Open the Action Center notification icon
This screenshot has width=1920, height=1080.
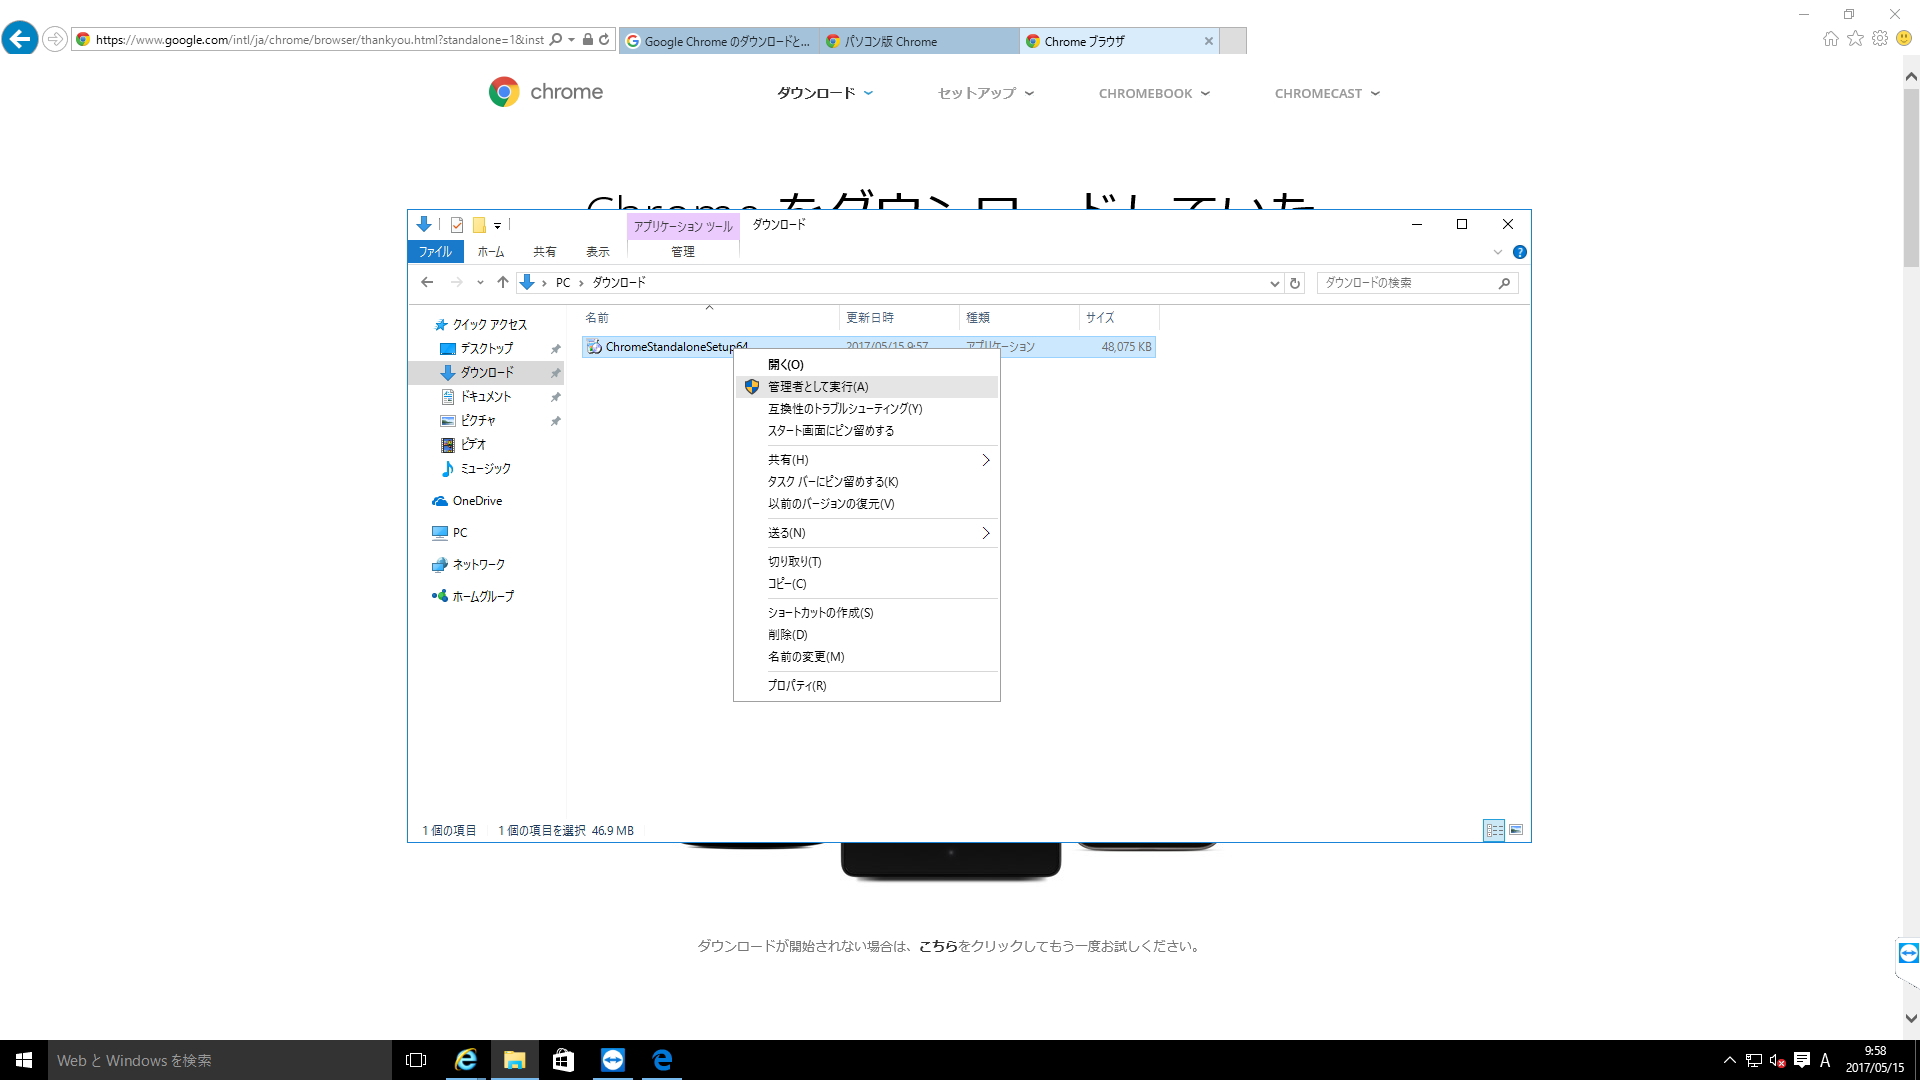[x=1802, y=1060]
